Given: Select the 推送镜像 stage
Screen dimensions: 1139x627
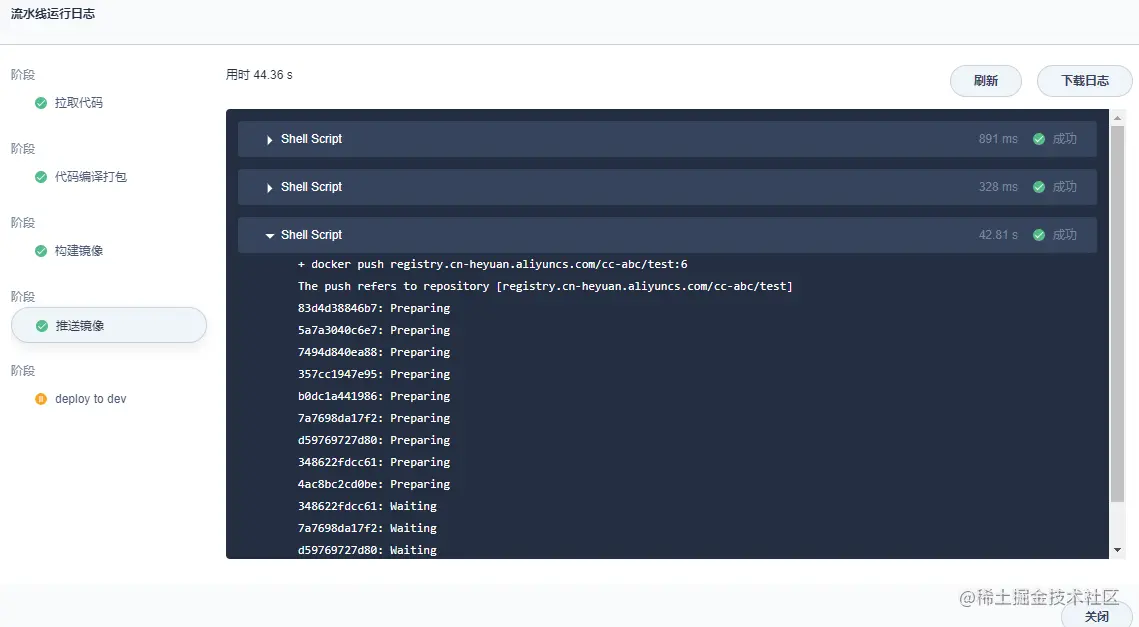Looking at the screenshot, I should [109, 325].
